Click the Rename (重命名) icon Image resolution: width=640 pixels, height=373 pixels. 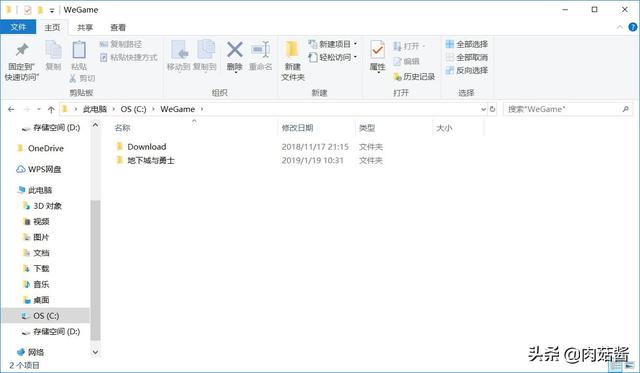(260, 50)
